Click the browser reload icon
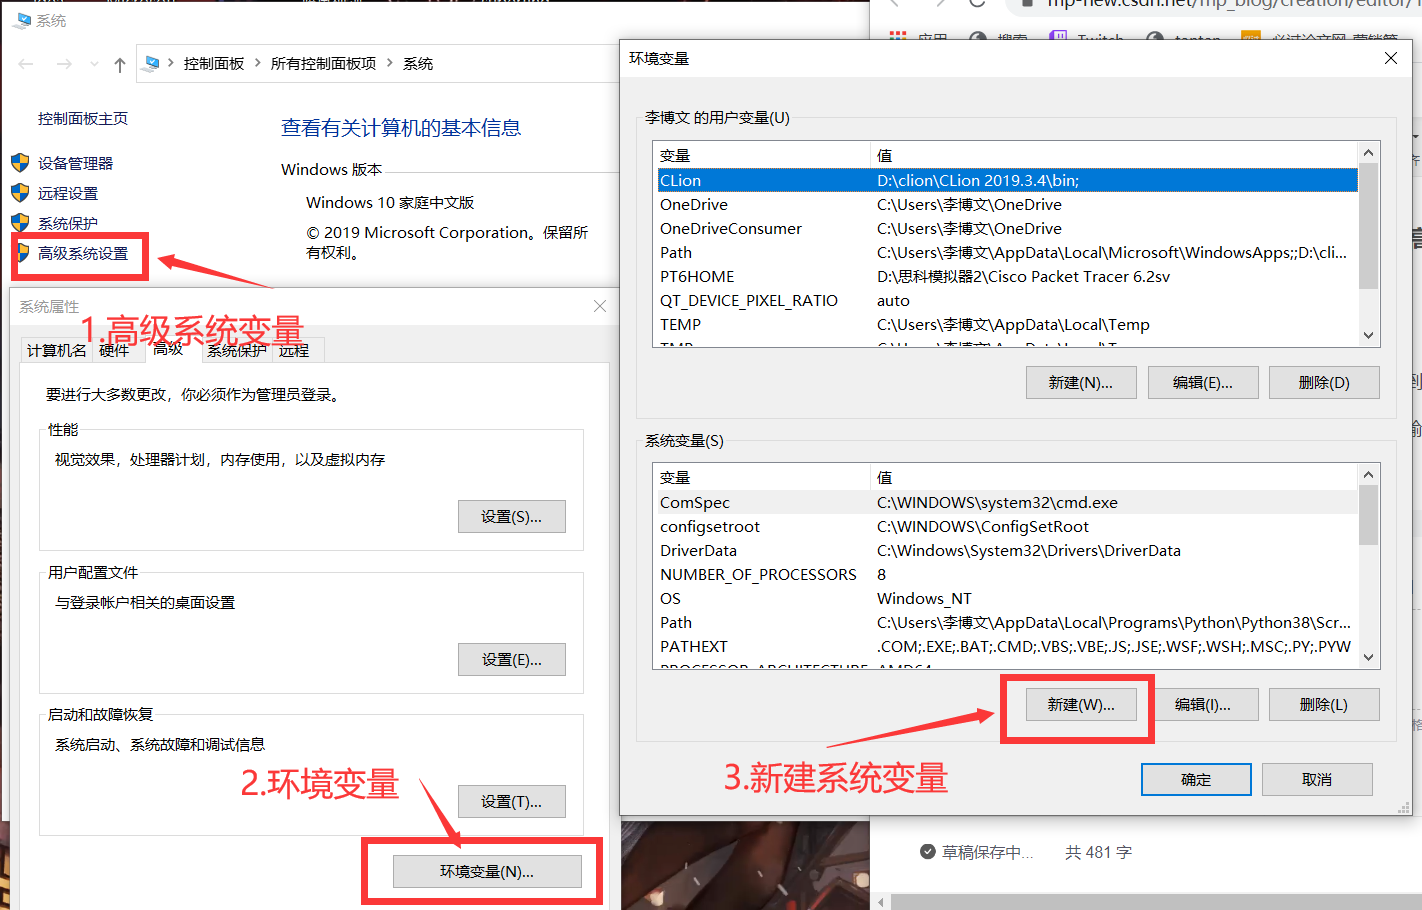The image size is (1422, 910). point(977,4)
